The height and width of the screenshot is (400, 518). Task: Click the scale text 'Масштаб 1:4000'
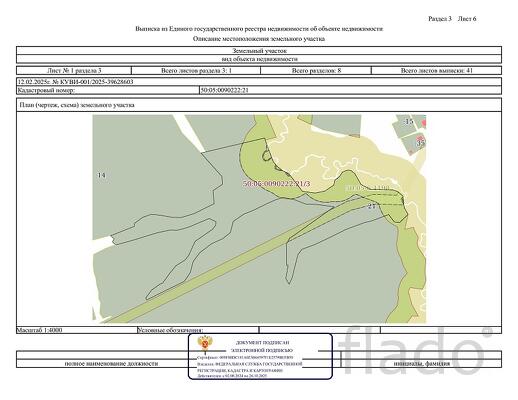pos(39,330)
